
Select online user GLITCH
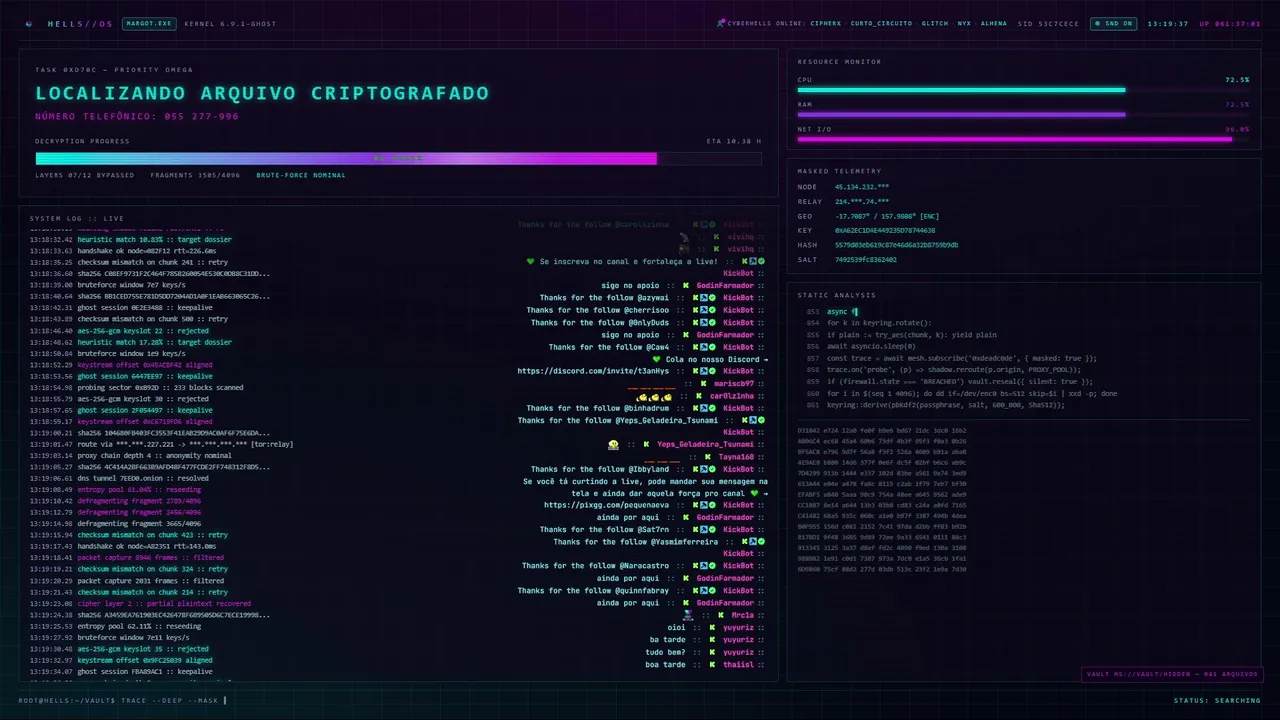pos(935,23)
